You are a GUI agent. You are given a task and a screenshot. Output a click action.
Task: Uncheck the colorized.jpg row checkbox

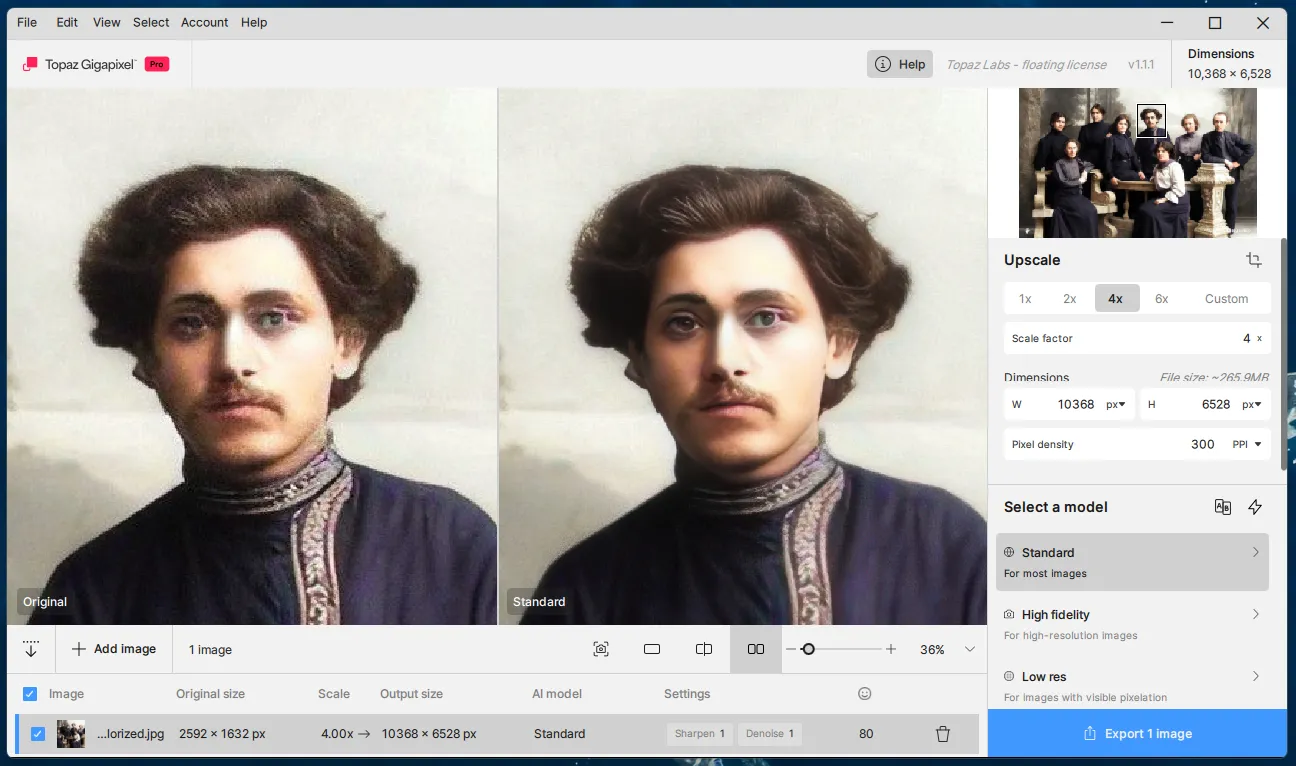coord(38,734)
